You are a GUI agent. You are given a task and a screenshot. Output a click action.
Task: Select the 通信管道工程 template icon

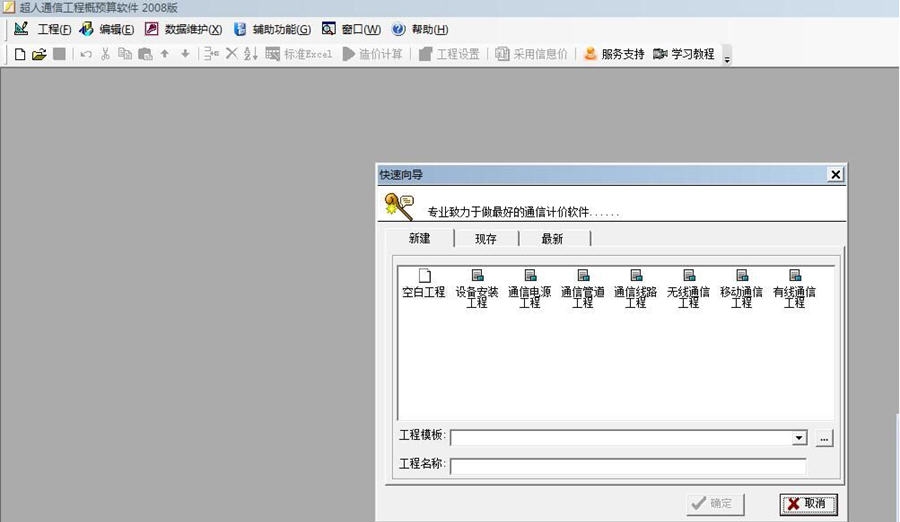(x=583, y=289)
